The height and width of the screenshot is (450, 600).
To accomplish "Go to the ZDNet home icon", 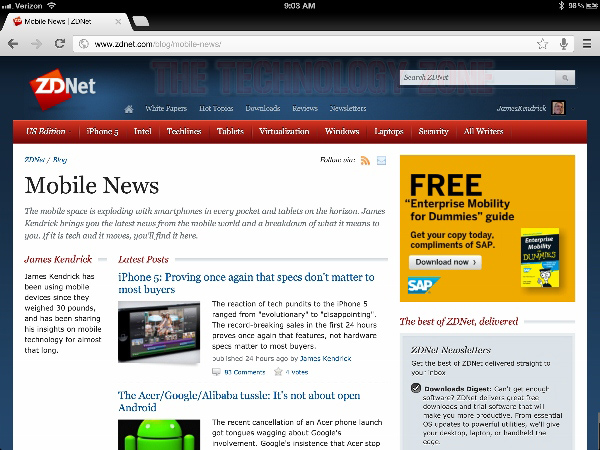I will (129, 109).
